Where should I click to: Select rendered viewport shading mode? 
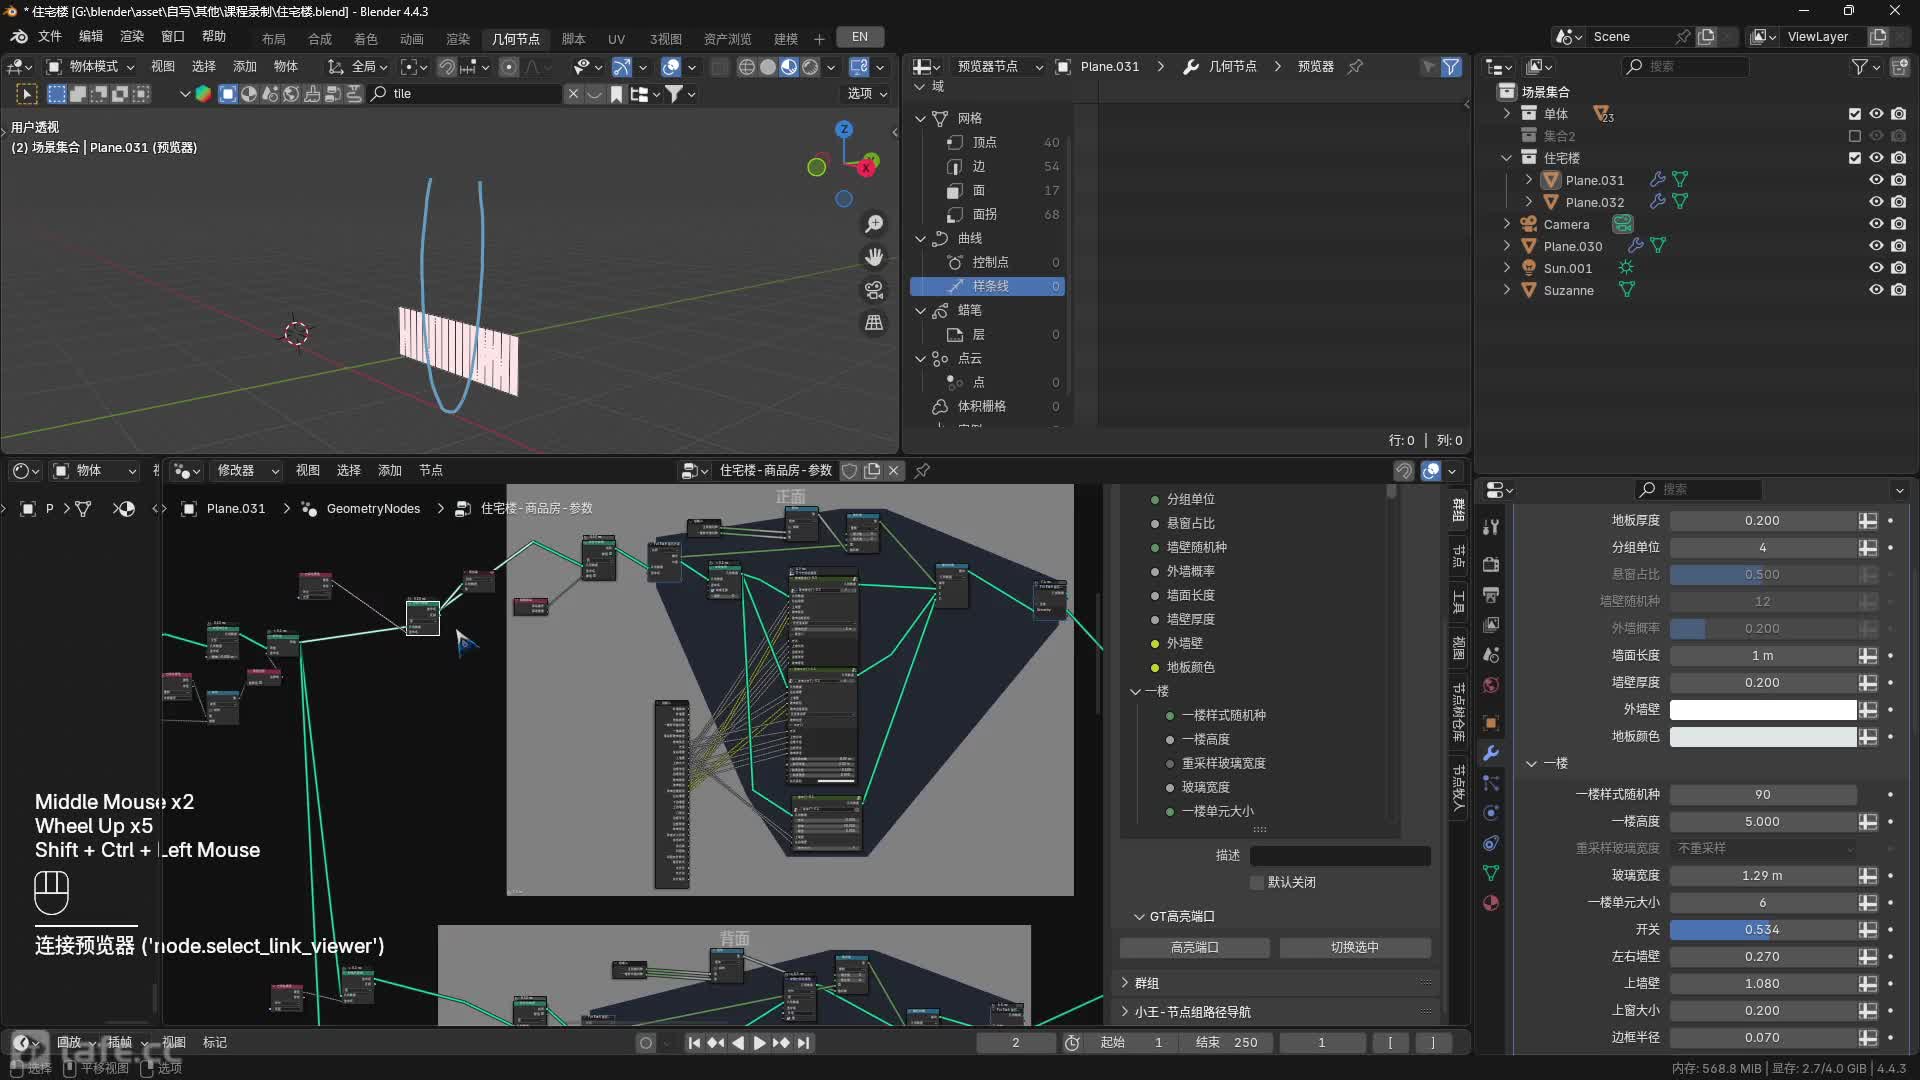coord(810,67)
